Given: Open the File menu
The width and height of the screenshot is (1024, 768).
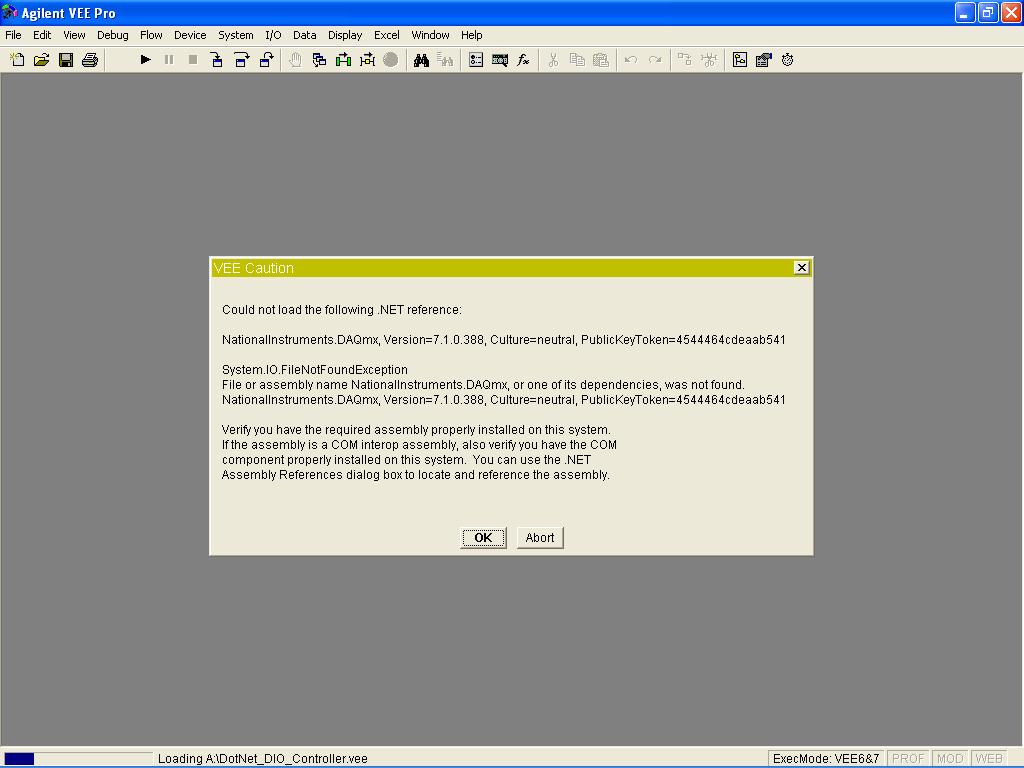Looking at the screenshot, I should coord(13,35).
